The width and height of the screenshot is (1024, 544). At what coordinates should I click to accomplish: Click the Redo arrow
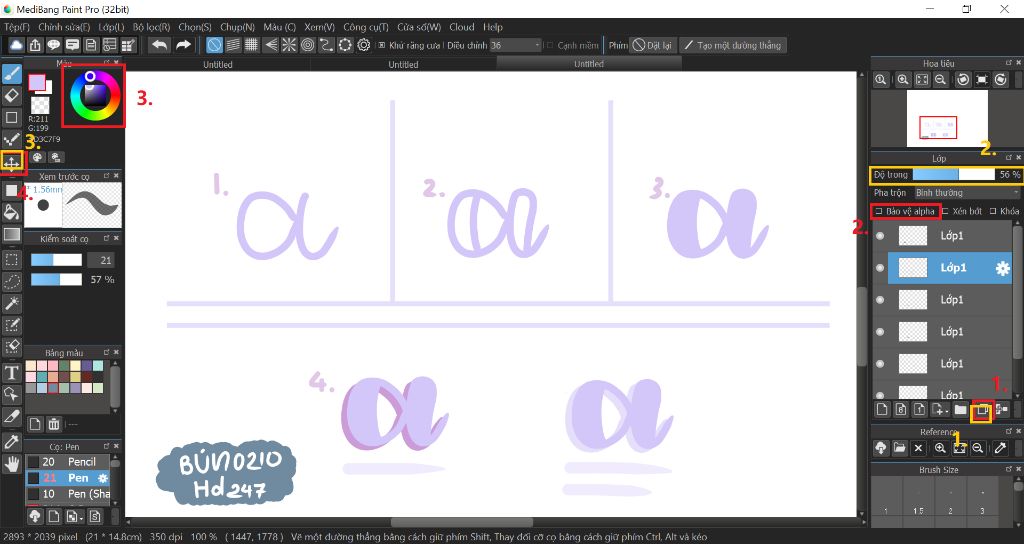click(x=184, y=45)
